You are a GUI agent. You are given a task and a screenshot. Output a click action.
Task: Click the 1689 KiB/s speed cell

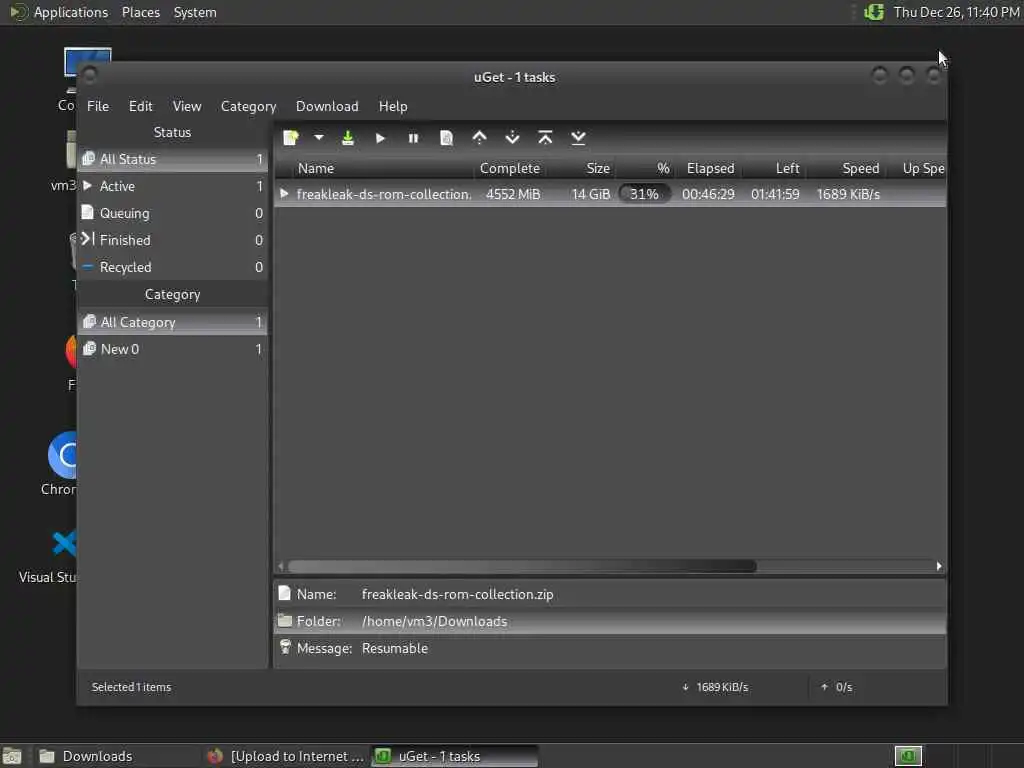[x=848, y=194]
